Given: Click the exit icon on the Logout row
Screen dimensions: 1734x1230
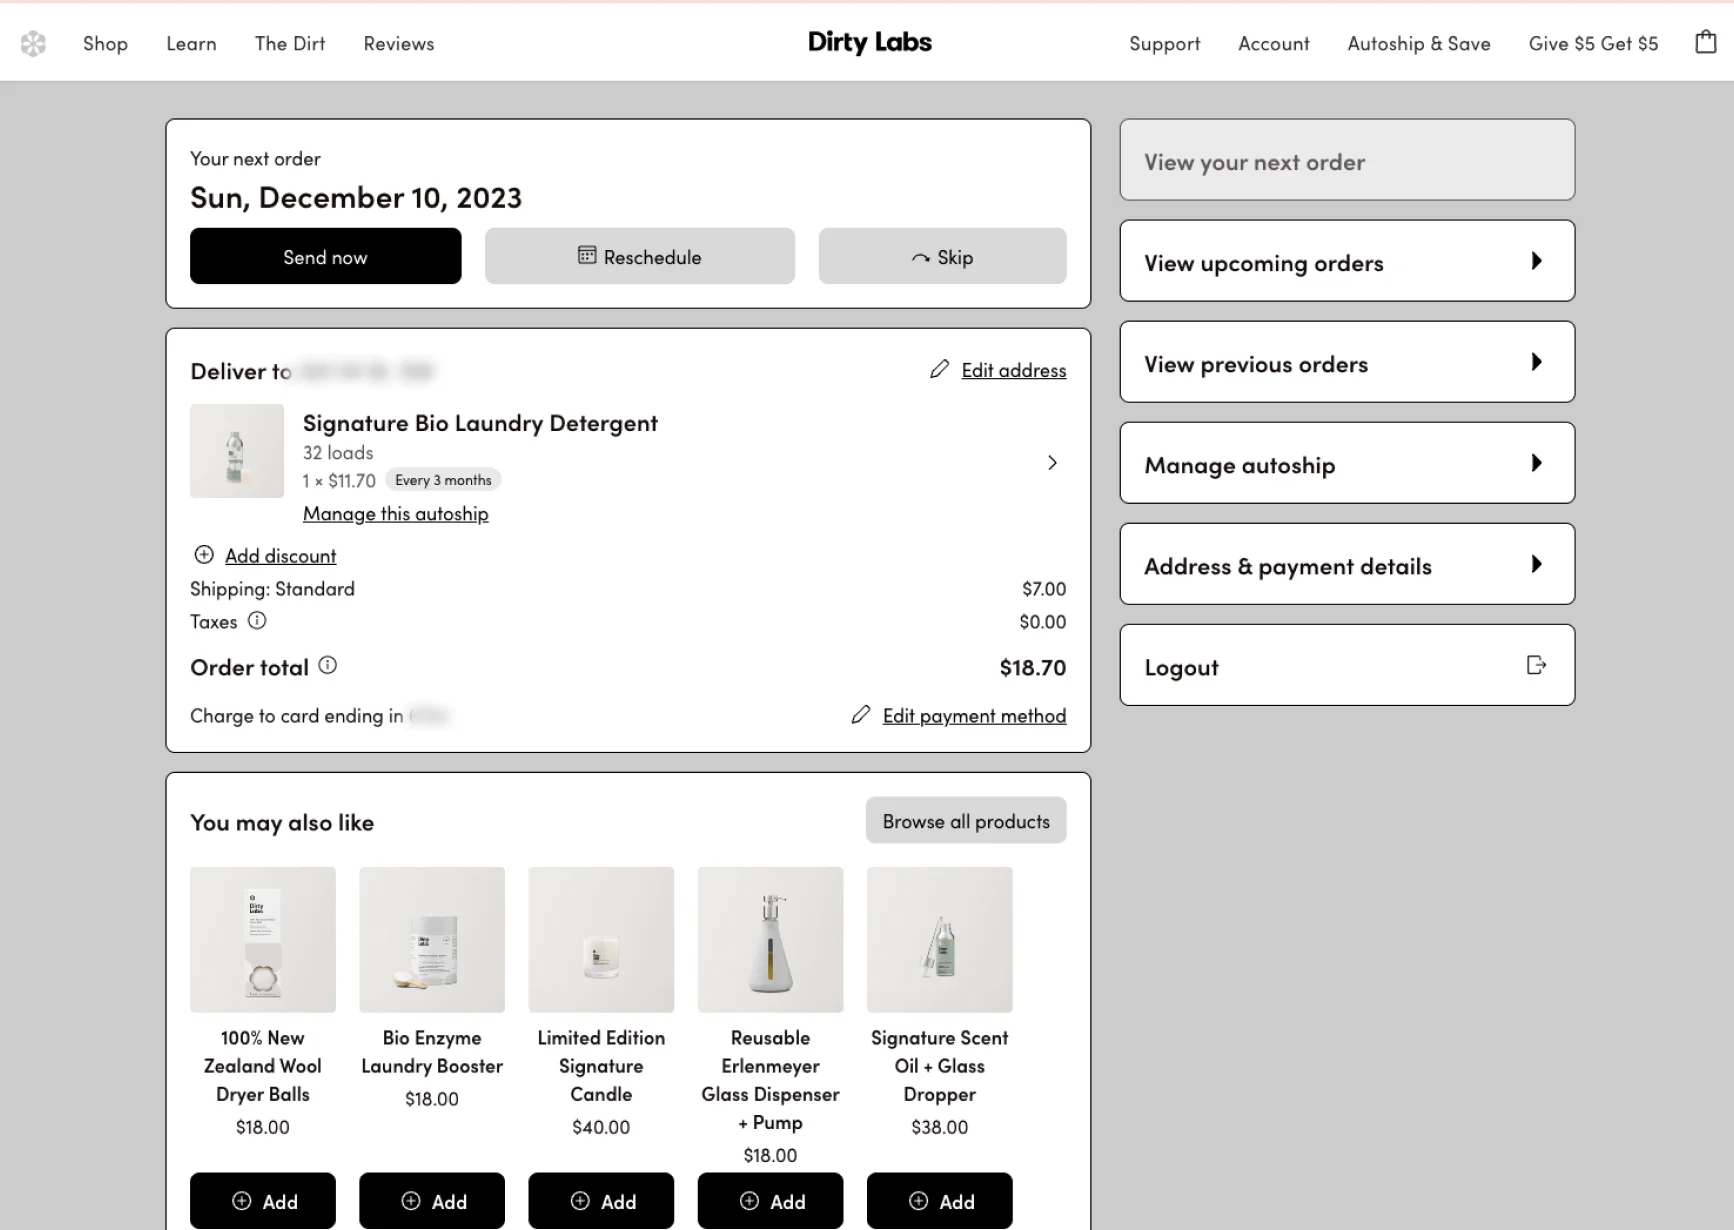Looking at the screenshot, I should click(1536, 665).
